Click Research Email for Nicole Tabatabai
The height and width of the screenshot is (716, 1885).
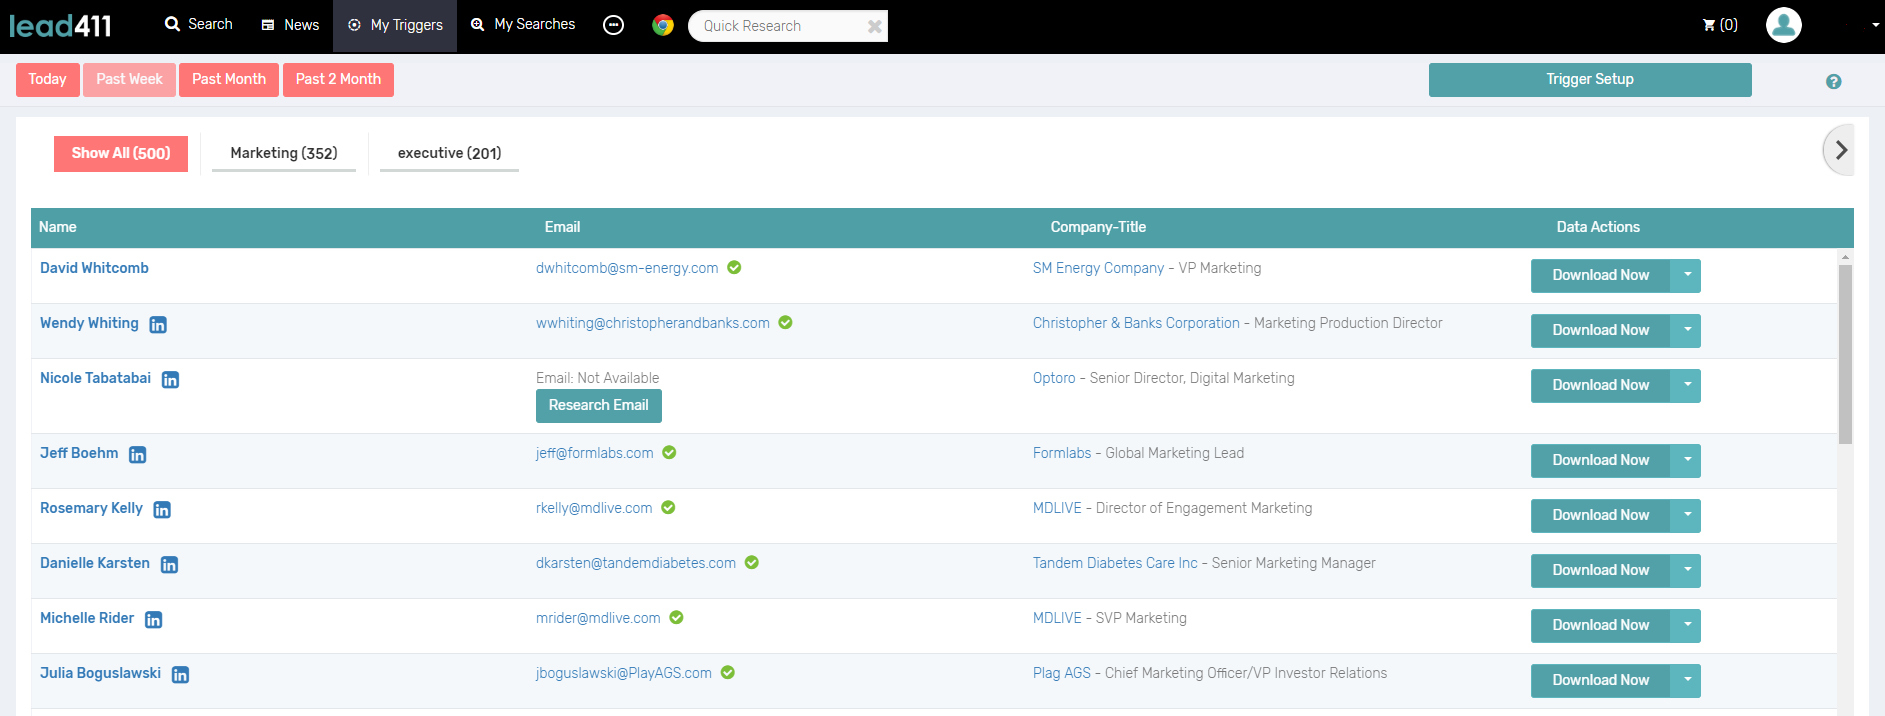click(598, 405)
